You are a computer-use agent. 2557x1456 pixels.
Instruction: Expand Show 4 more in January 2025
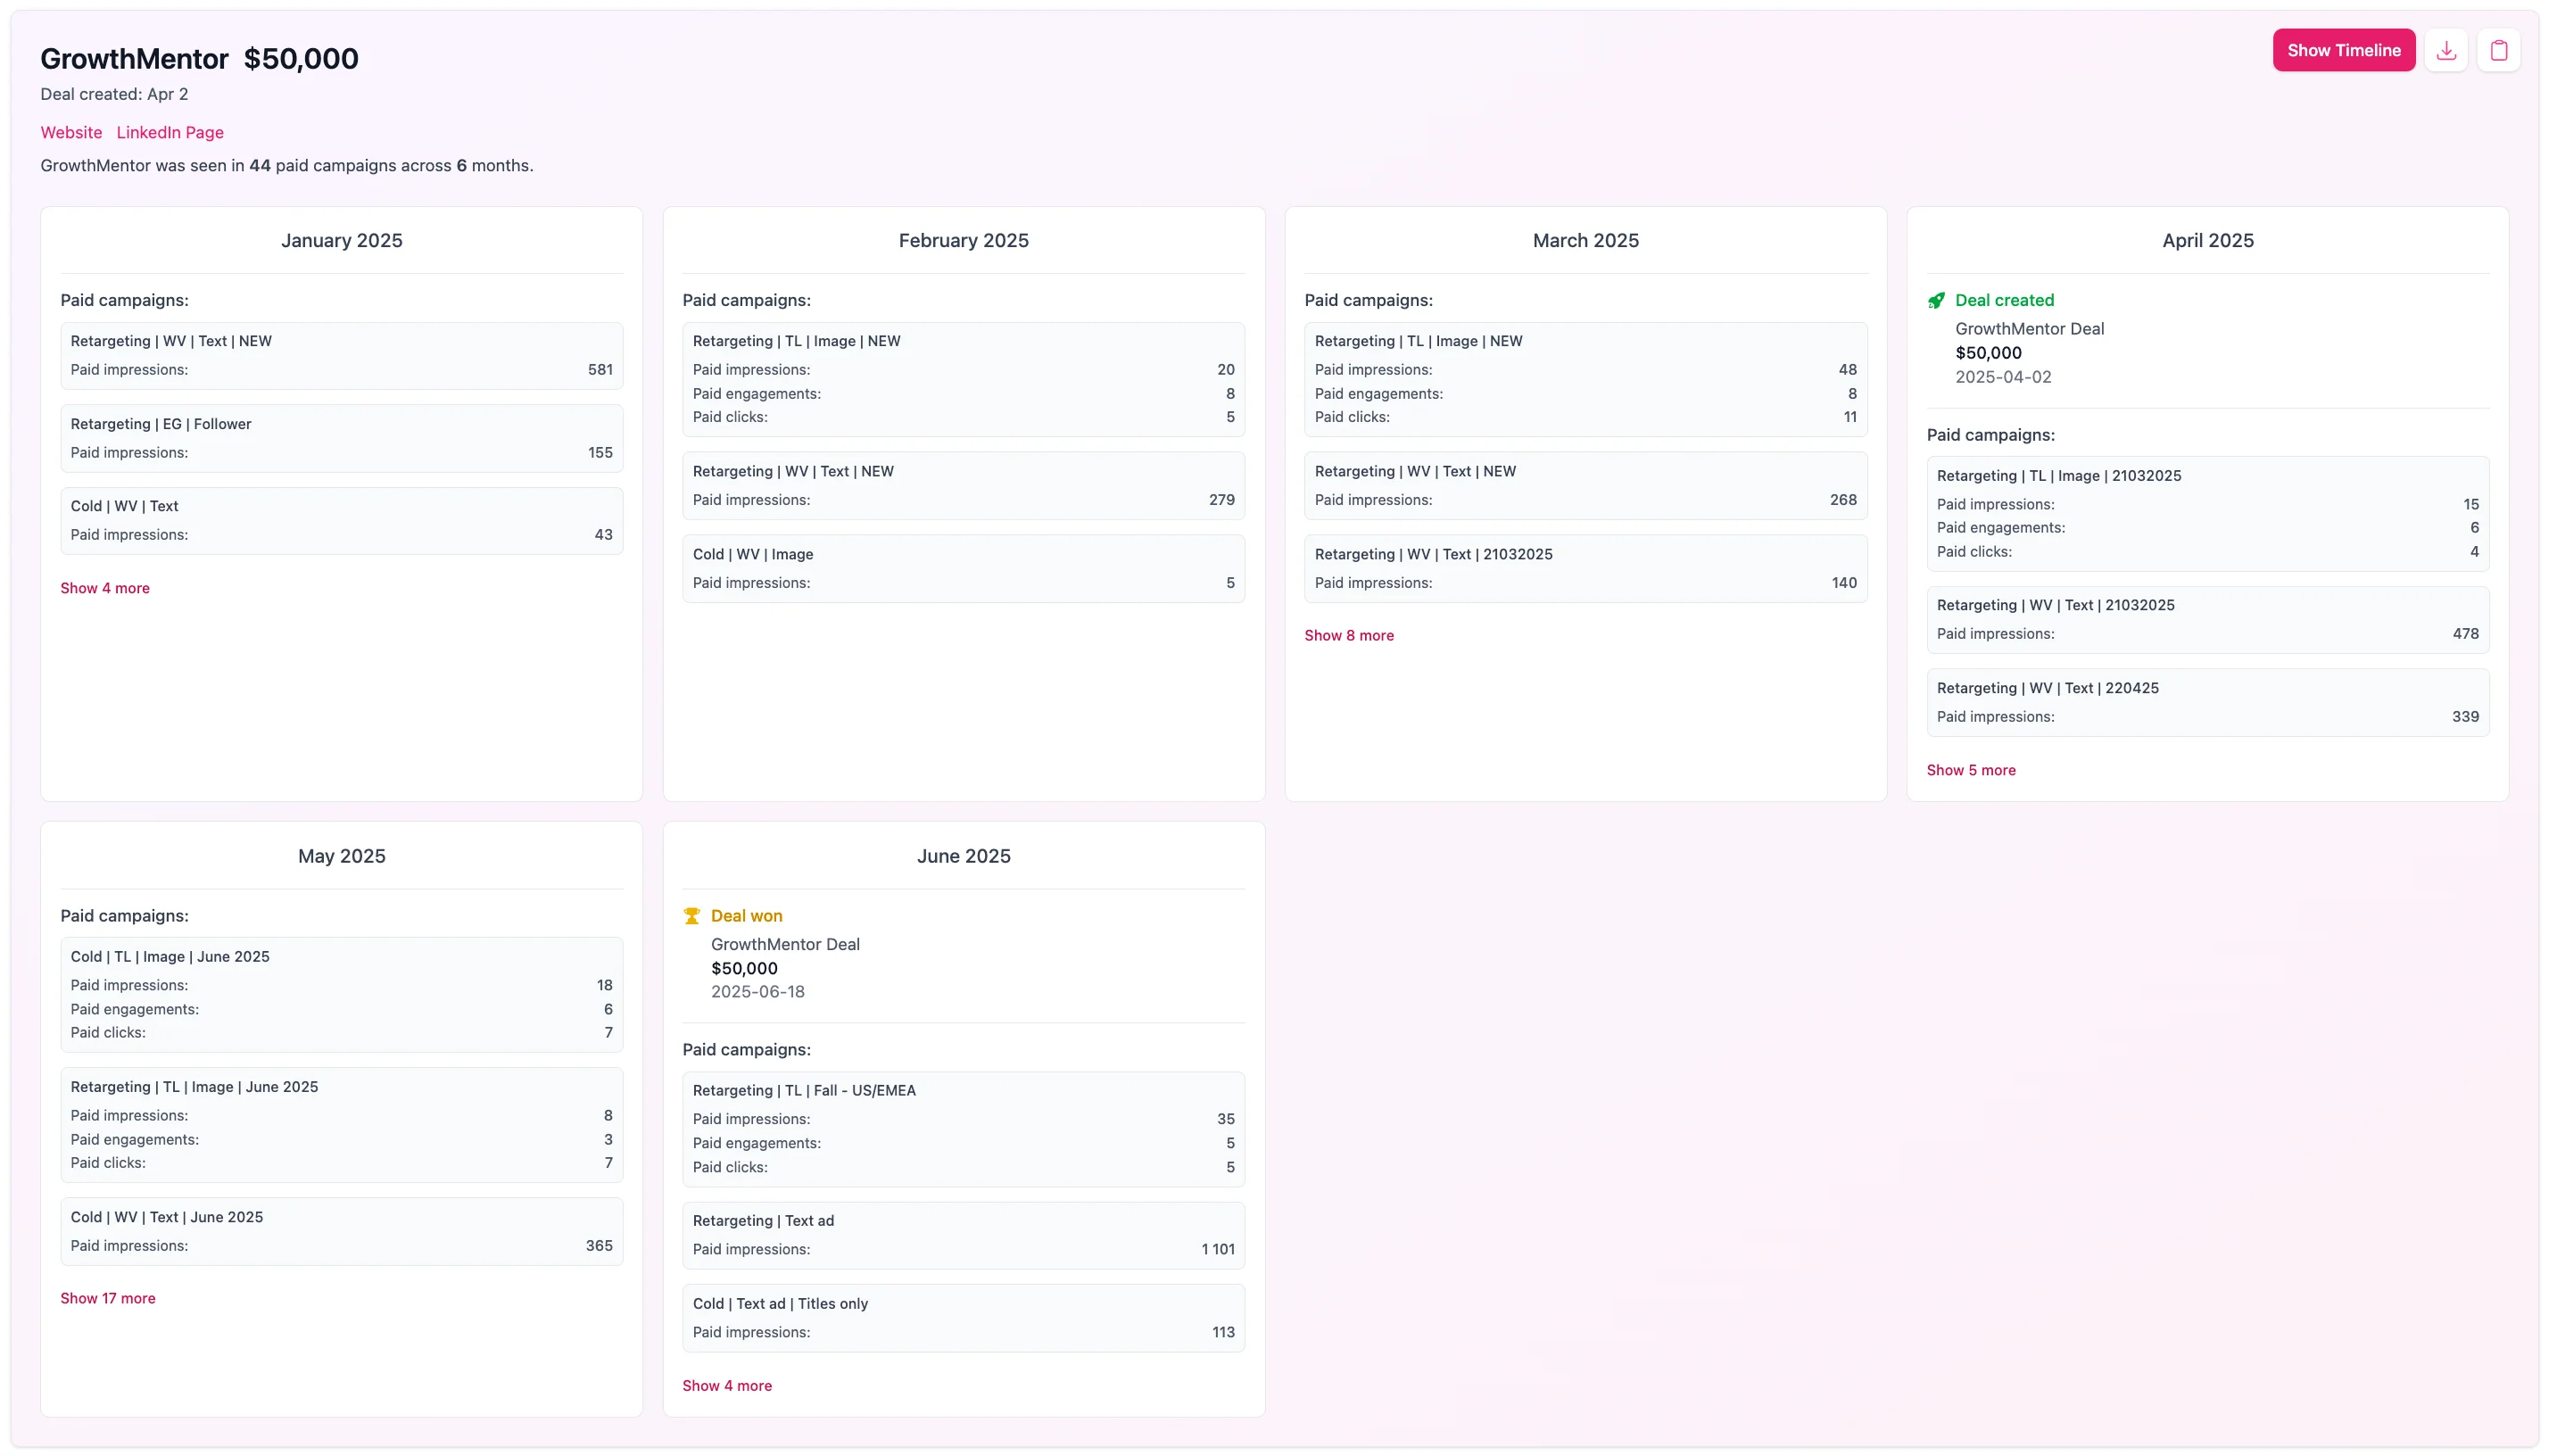pyautogui.click(x=104, y=588)
